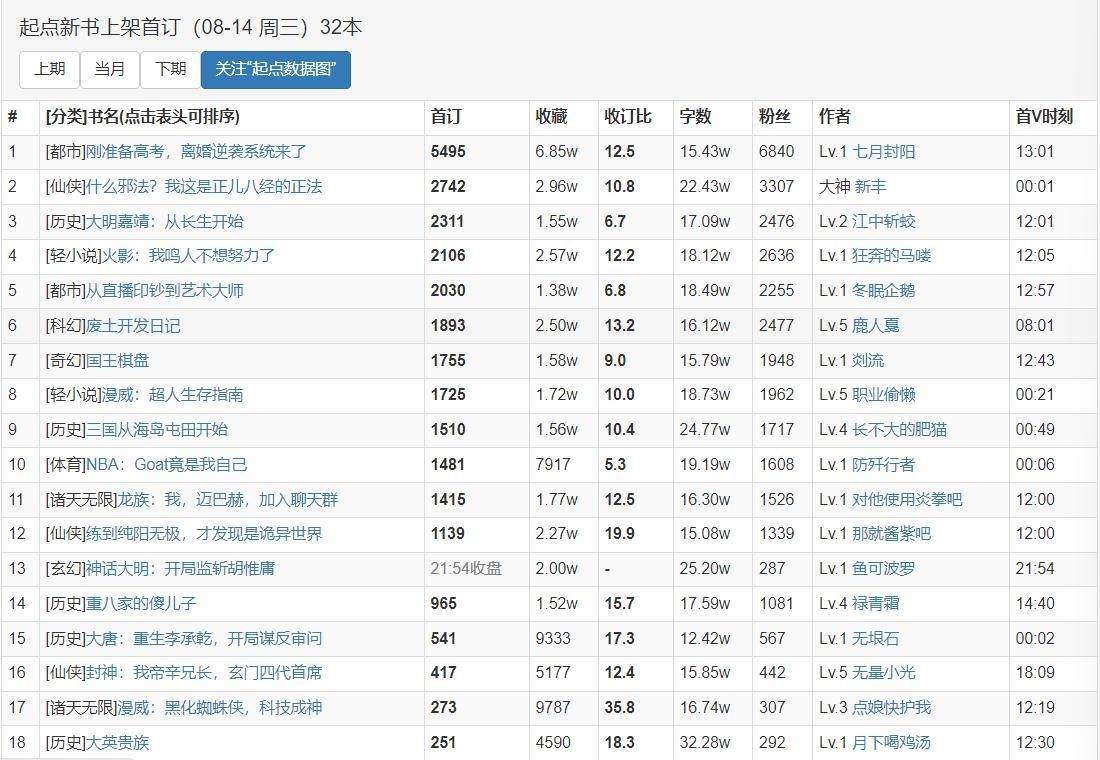Sort by 作者 column header
This screenshot has width=1100, height=760.
click(x=834, y=117)
